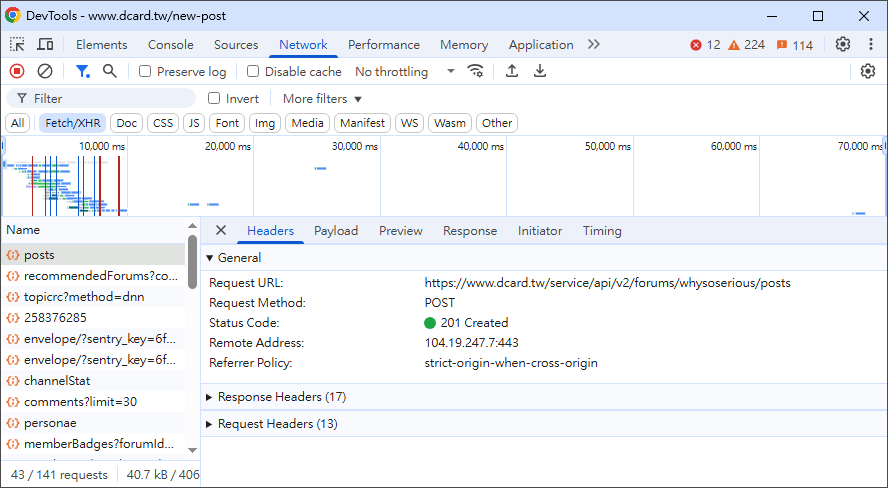Toggle the network filter funnel icon
Screen dimensions: 888x488
click(x=83, y=71)
